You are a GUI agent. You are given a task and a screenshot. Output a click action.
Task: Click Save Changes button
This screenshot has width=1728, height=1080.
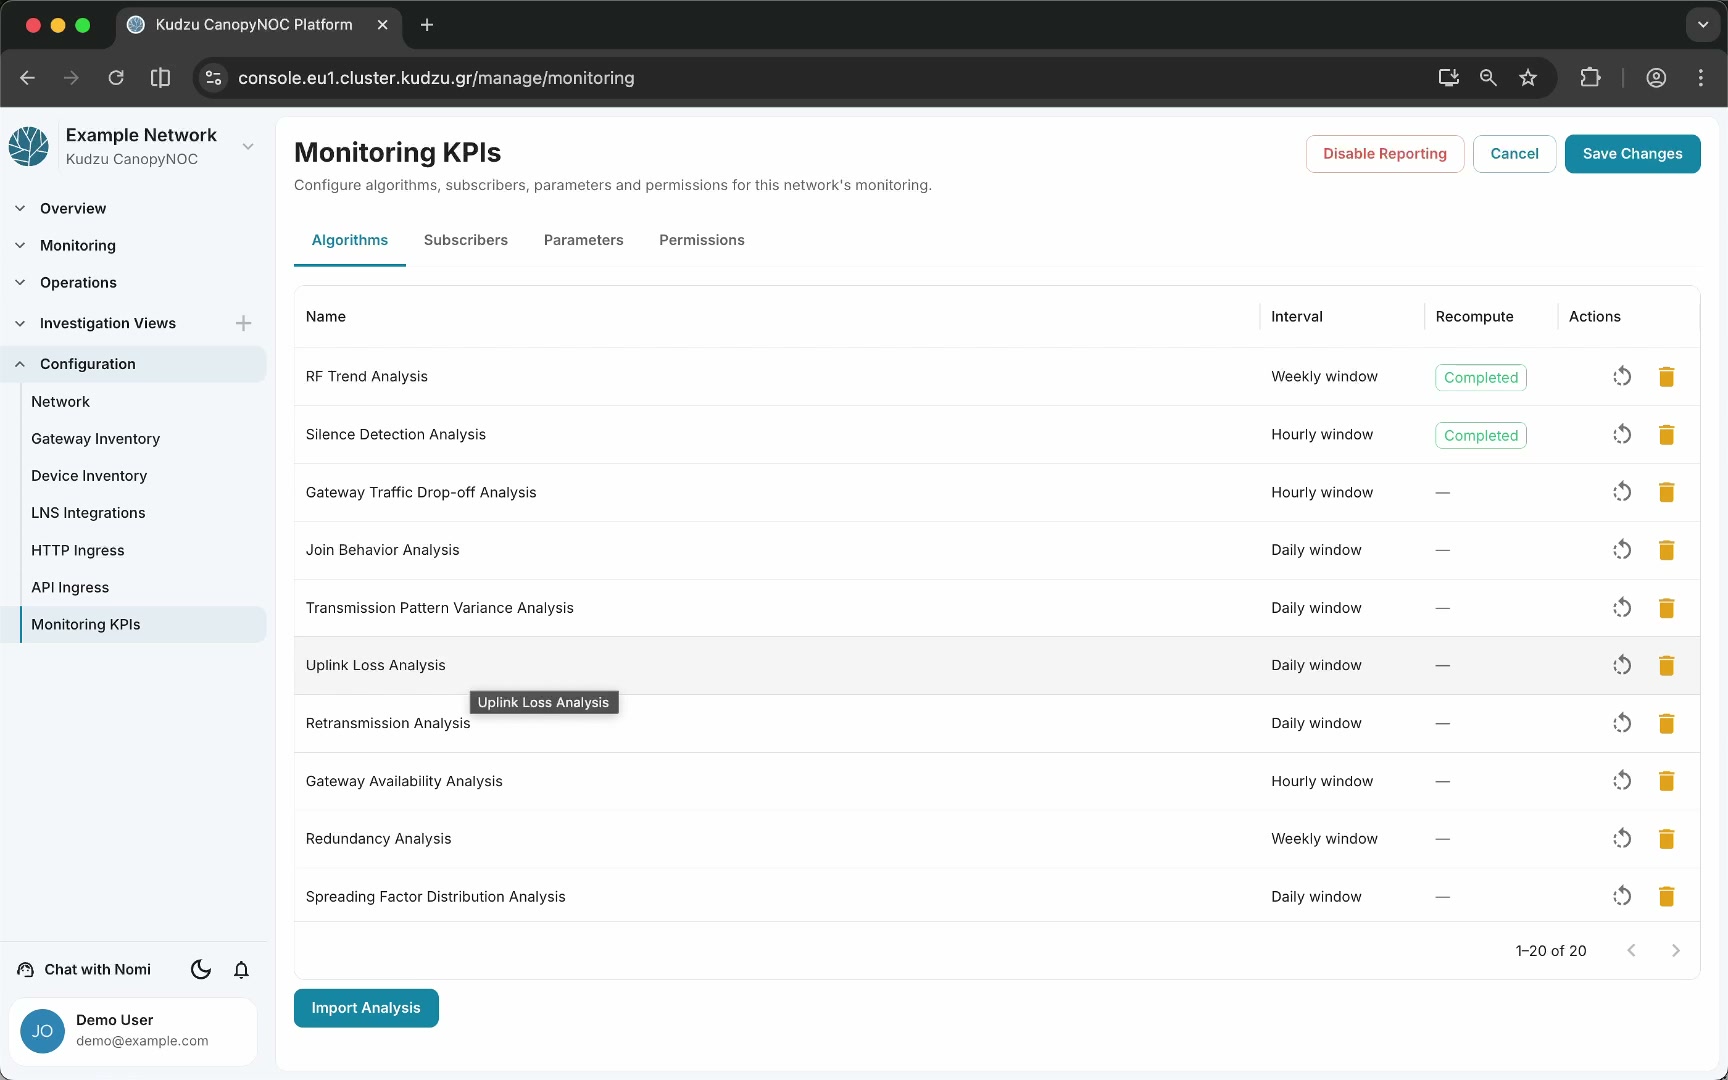tap(1632, 154)
